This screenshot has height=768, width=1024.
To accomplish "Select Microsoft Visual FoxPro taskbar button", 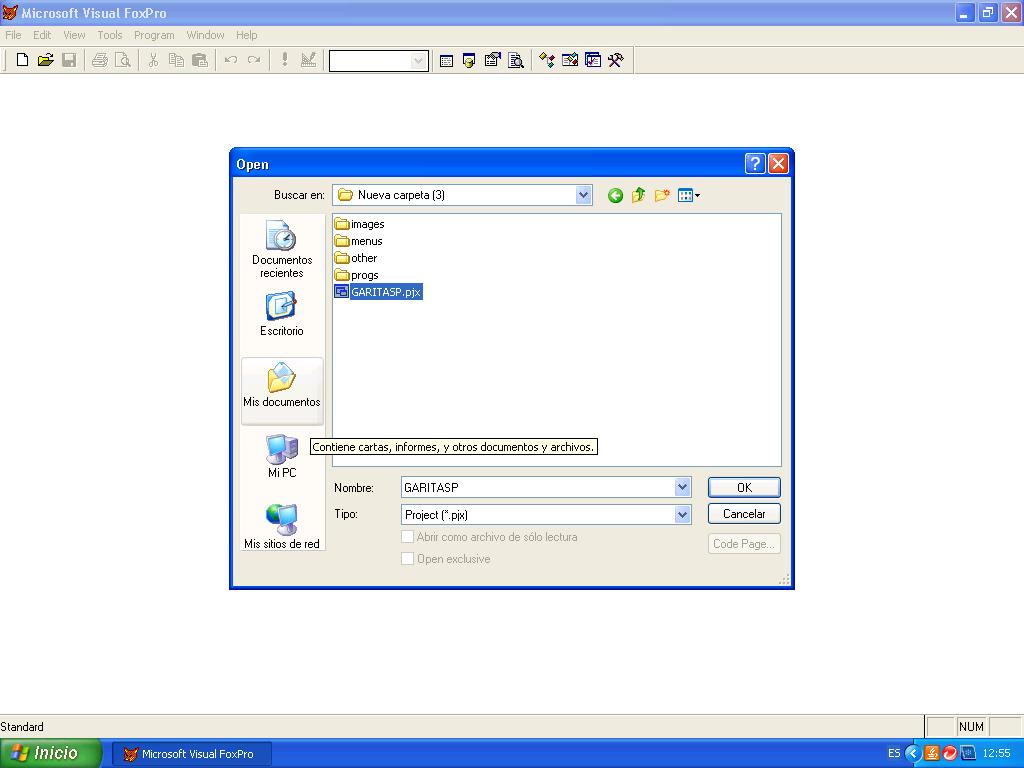I will click(x=191, y=754).
